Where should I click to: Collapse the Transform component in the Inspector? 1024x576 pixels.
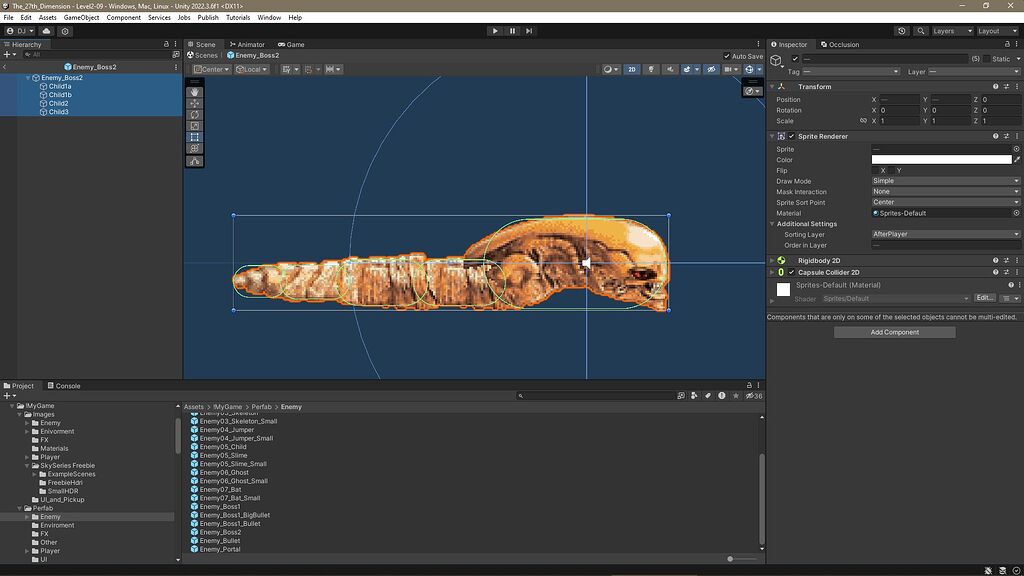(x=772, y=86)
